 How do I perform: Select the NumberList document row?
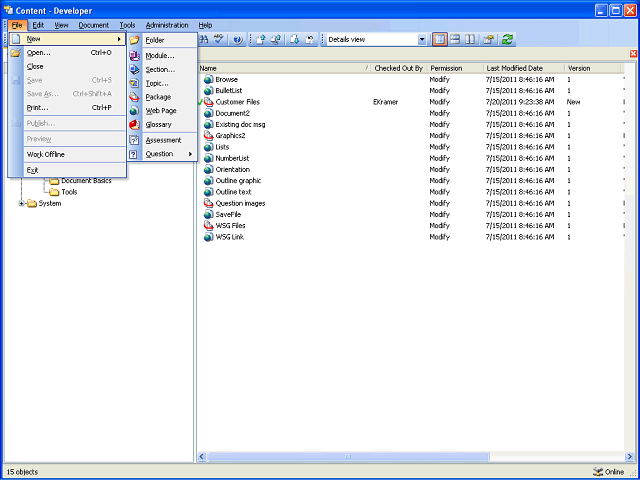point(411,158)
